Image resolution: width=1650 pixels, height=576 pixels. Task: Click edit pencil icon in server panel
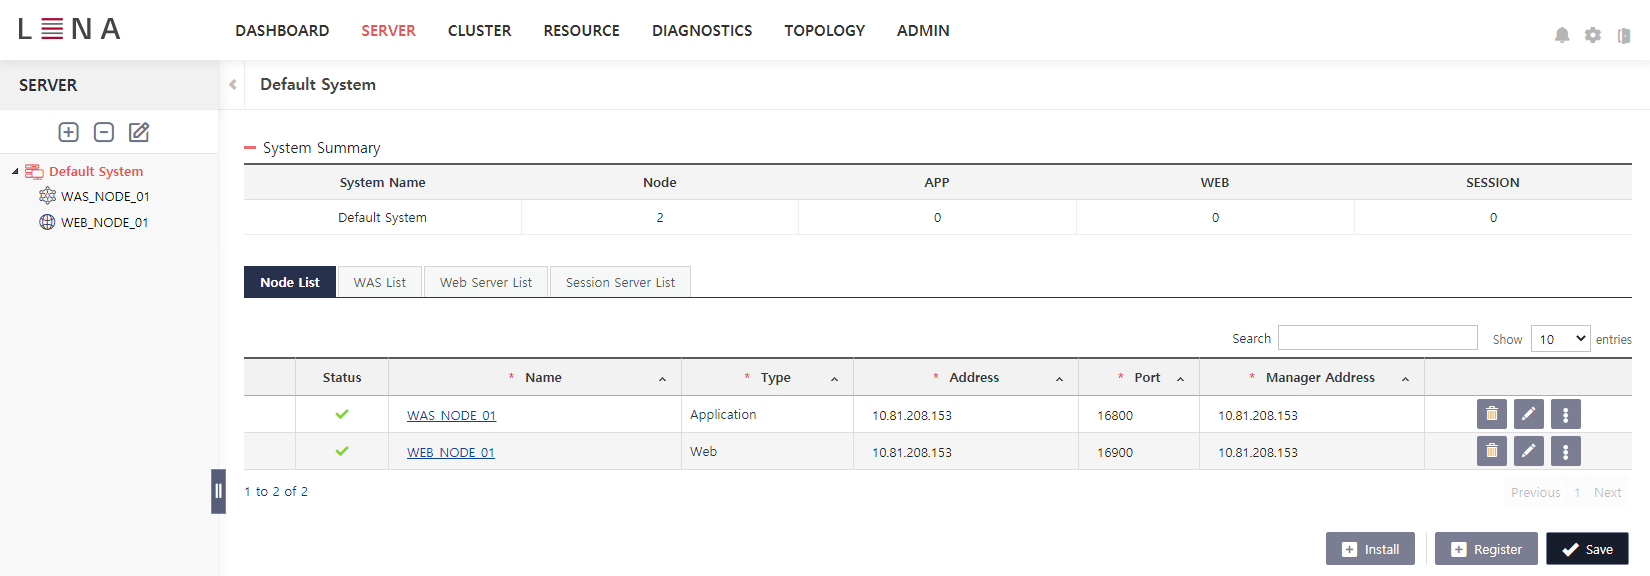pos(139,132)
